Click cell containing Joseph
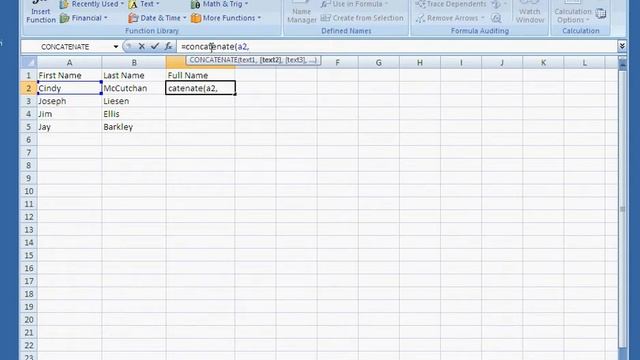 pos(69,101)
